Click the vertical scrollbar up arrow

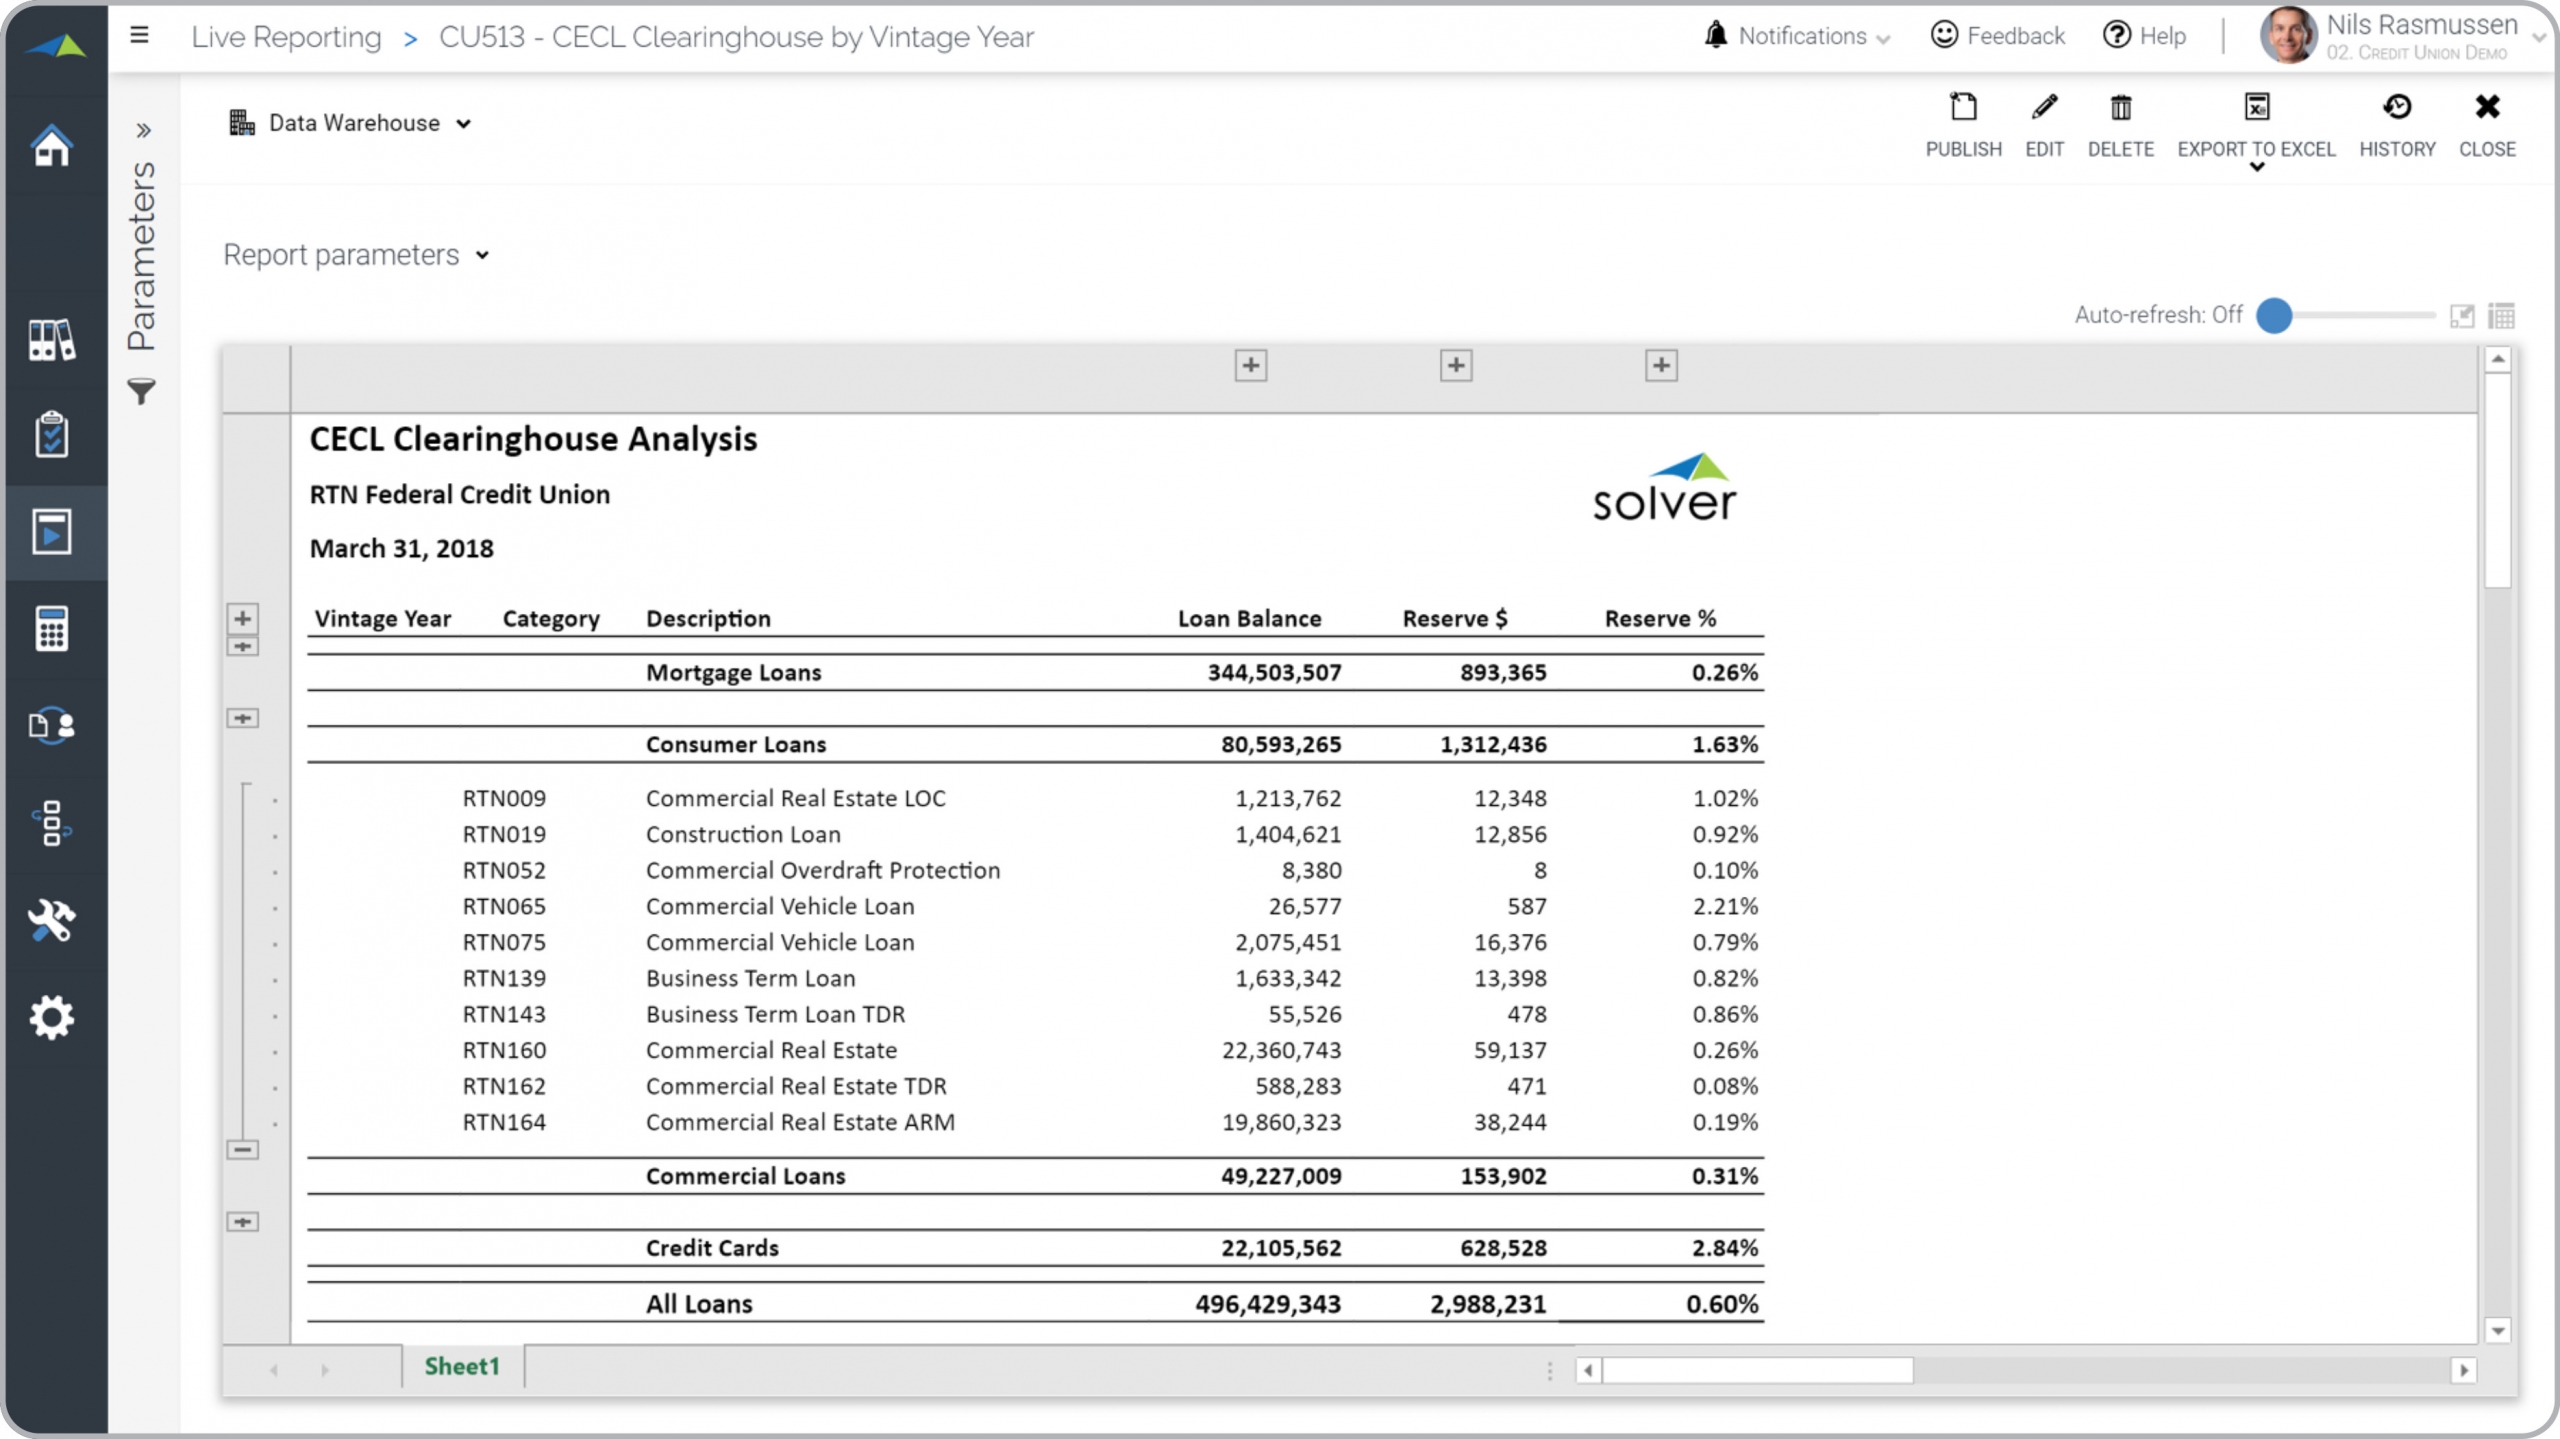point(2498,359)
